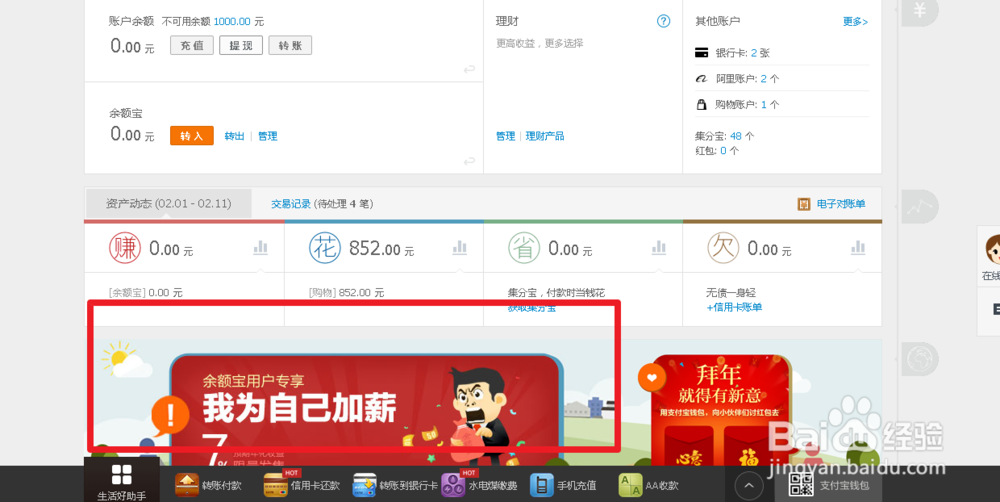This screenshot has height=502, width=1000.
Task: Open the 拜年就得有新意 red envelope banner
Action: pos(721,410)
